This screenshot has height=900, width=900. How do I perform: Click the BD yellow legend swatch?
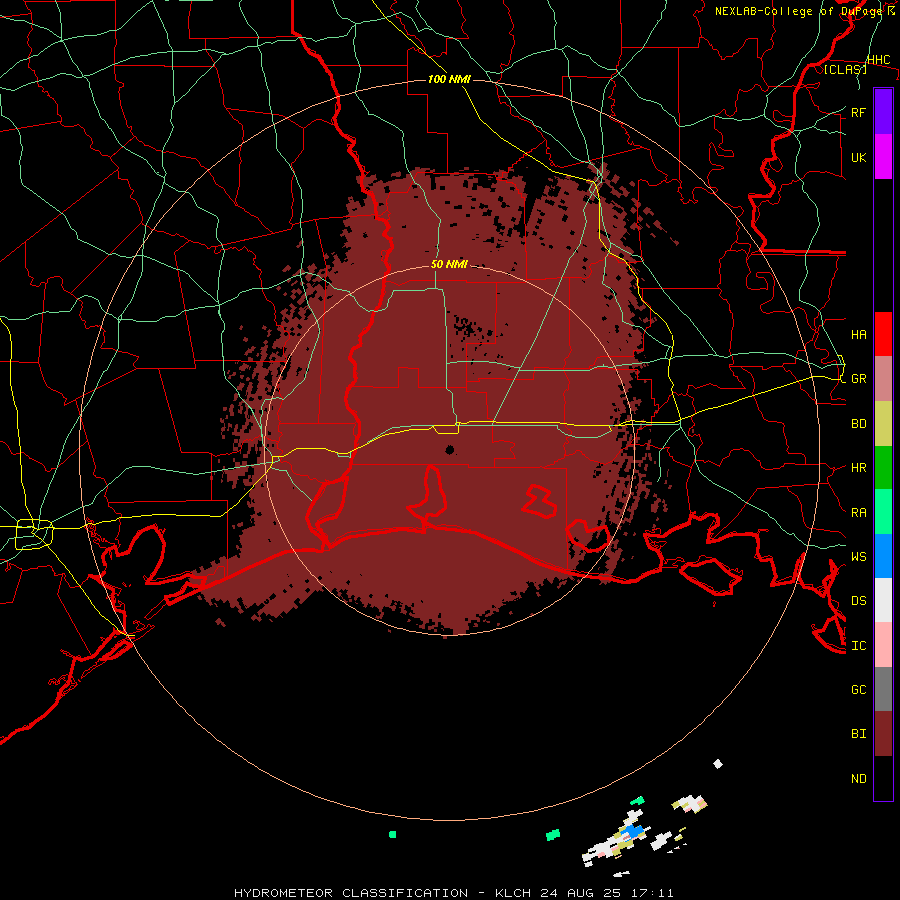[883, 423]
